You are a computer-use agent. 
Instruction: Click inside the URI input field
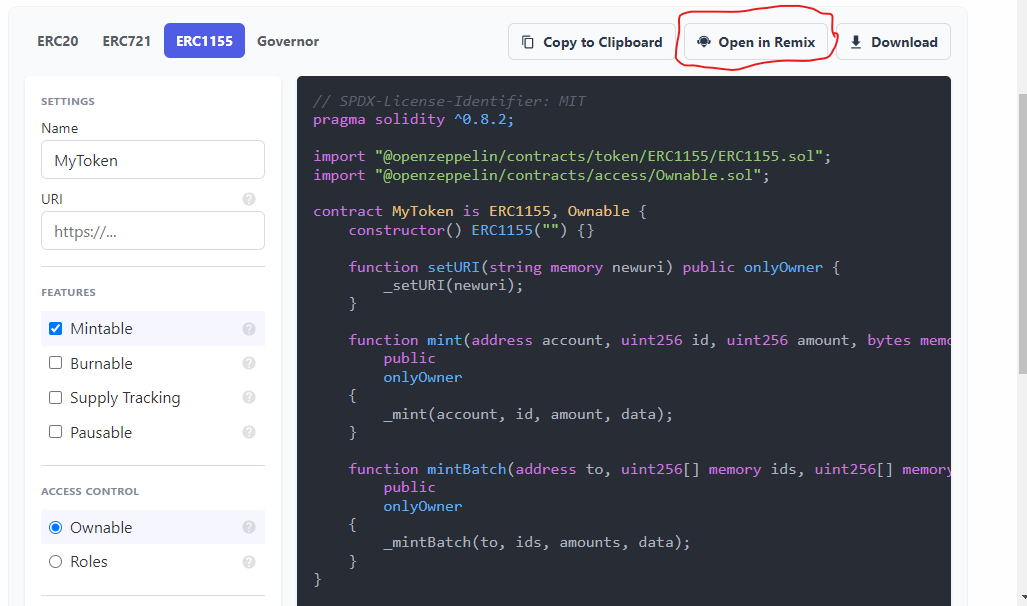[152, 231]
